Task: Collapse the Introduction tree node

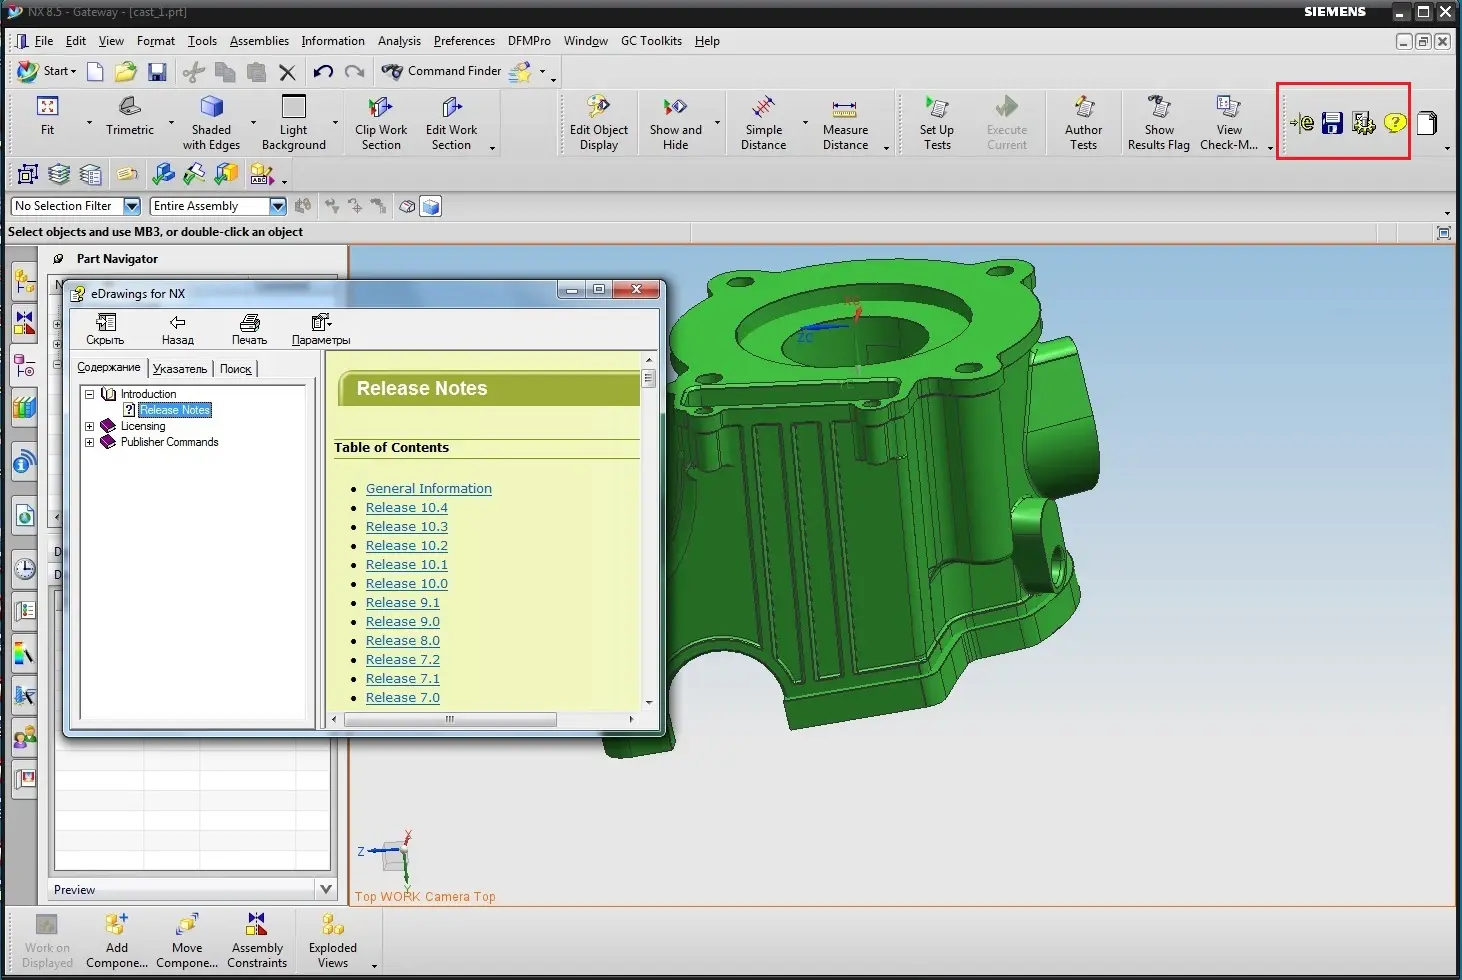Action: click(89, 394)
